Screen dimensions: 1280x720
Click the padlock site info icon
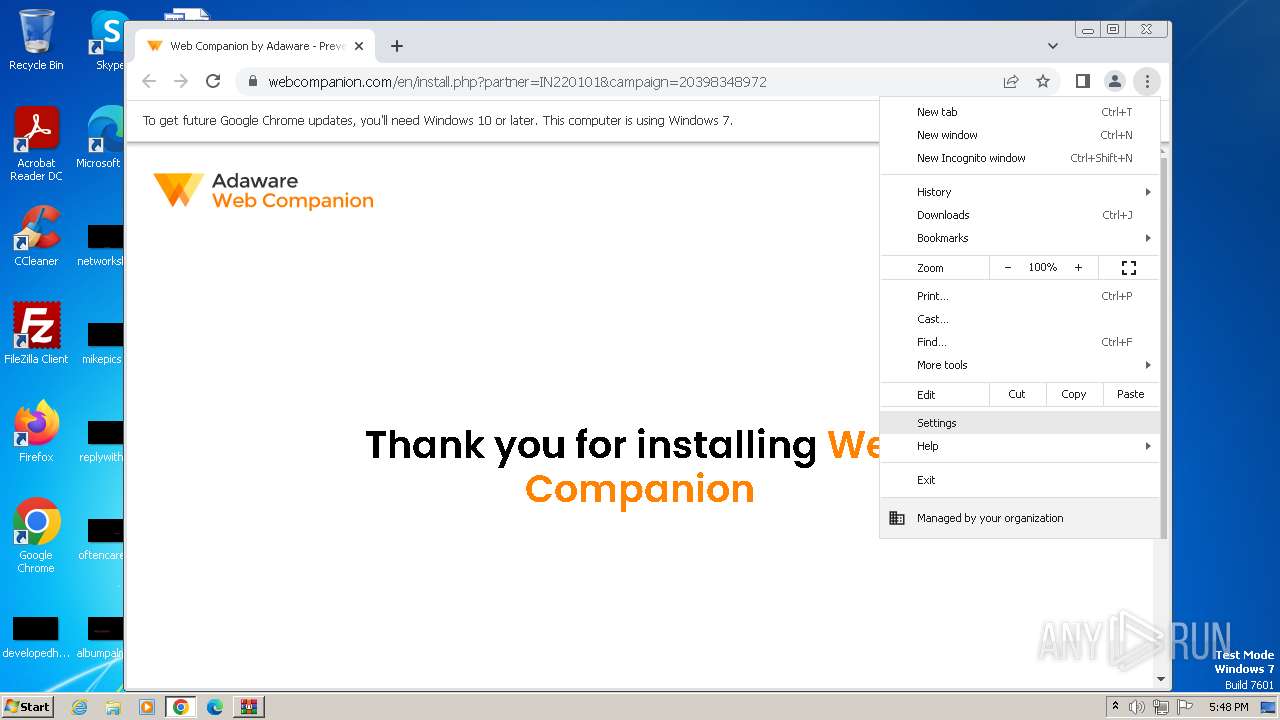pos(253,81)
